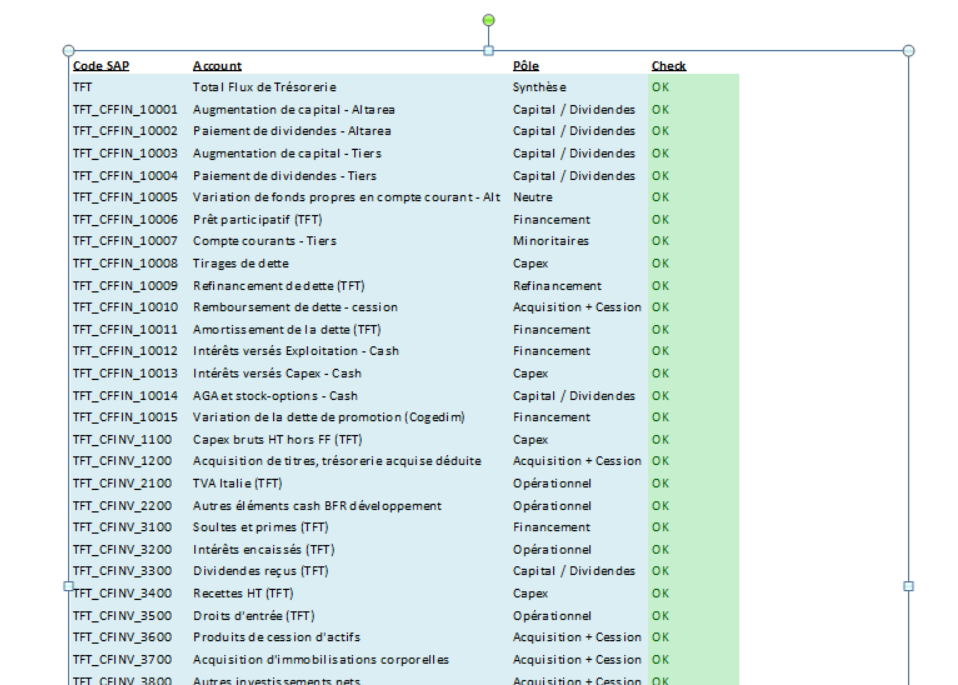Click the Refinancement pôle cell
This screenshot has height=685, width=958.
point(557,285)
